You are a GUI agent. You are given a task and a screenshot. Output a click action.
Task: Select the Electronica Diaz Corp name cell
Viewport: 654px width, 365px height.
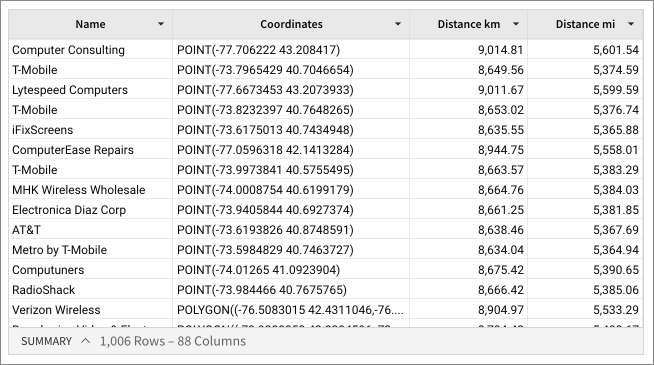(x=91, y=210)
